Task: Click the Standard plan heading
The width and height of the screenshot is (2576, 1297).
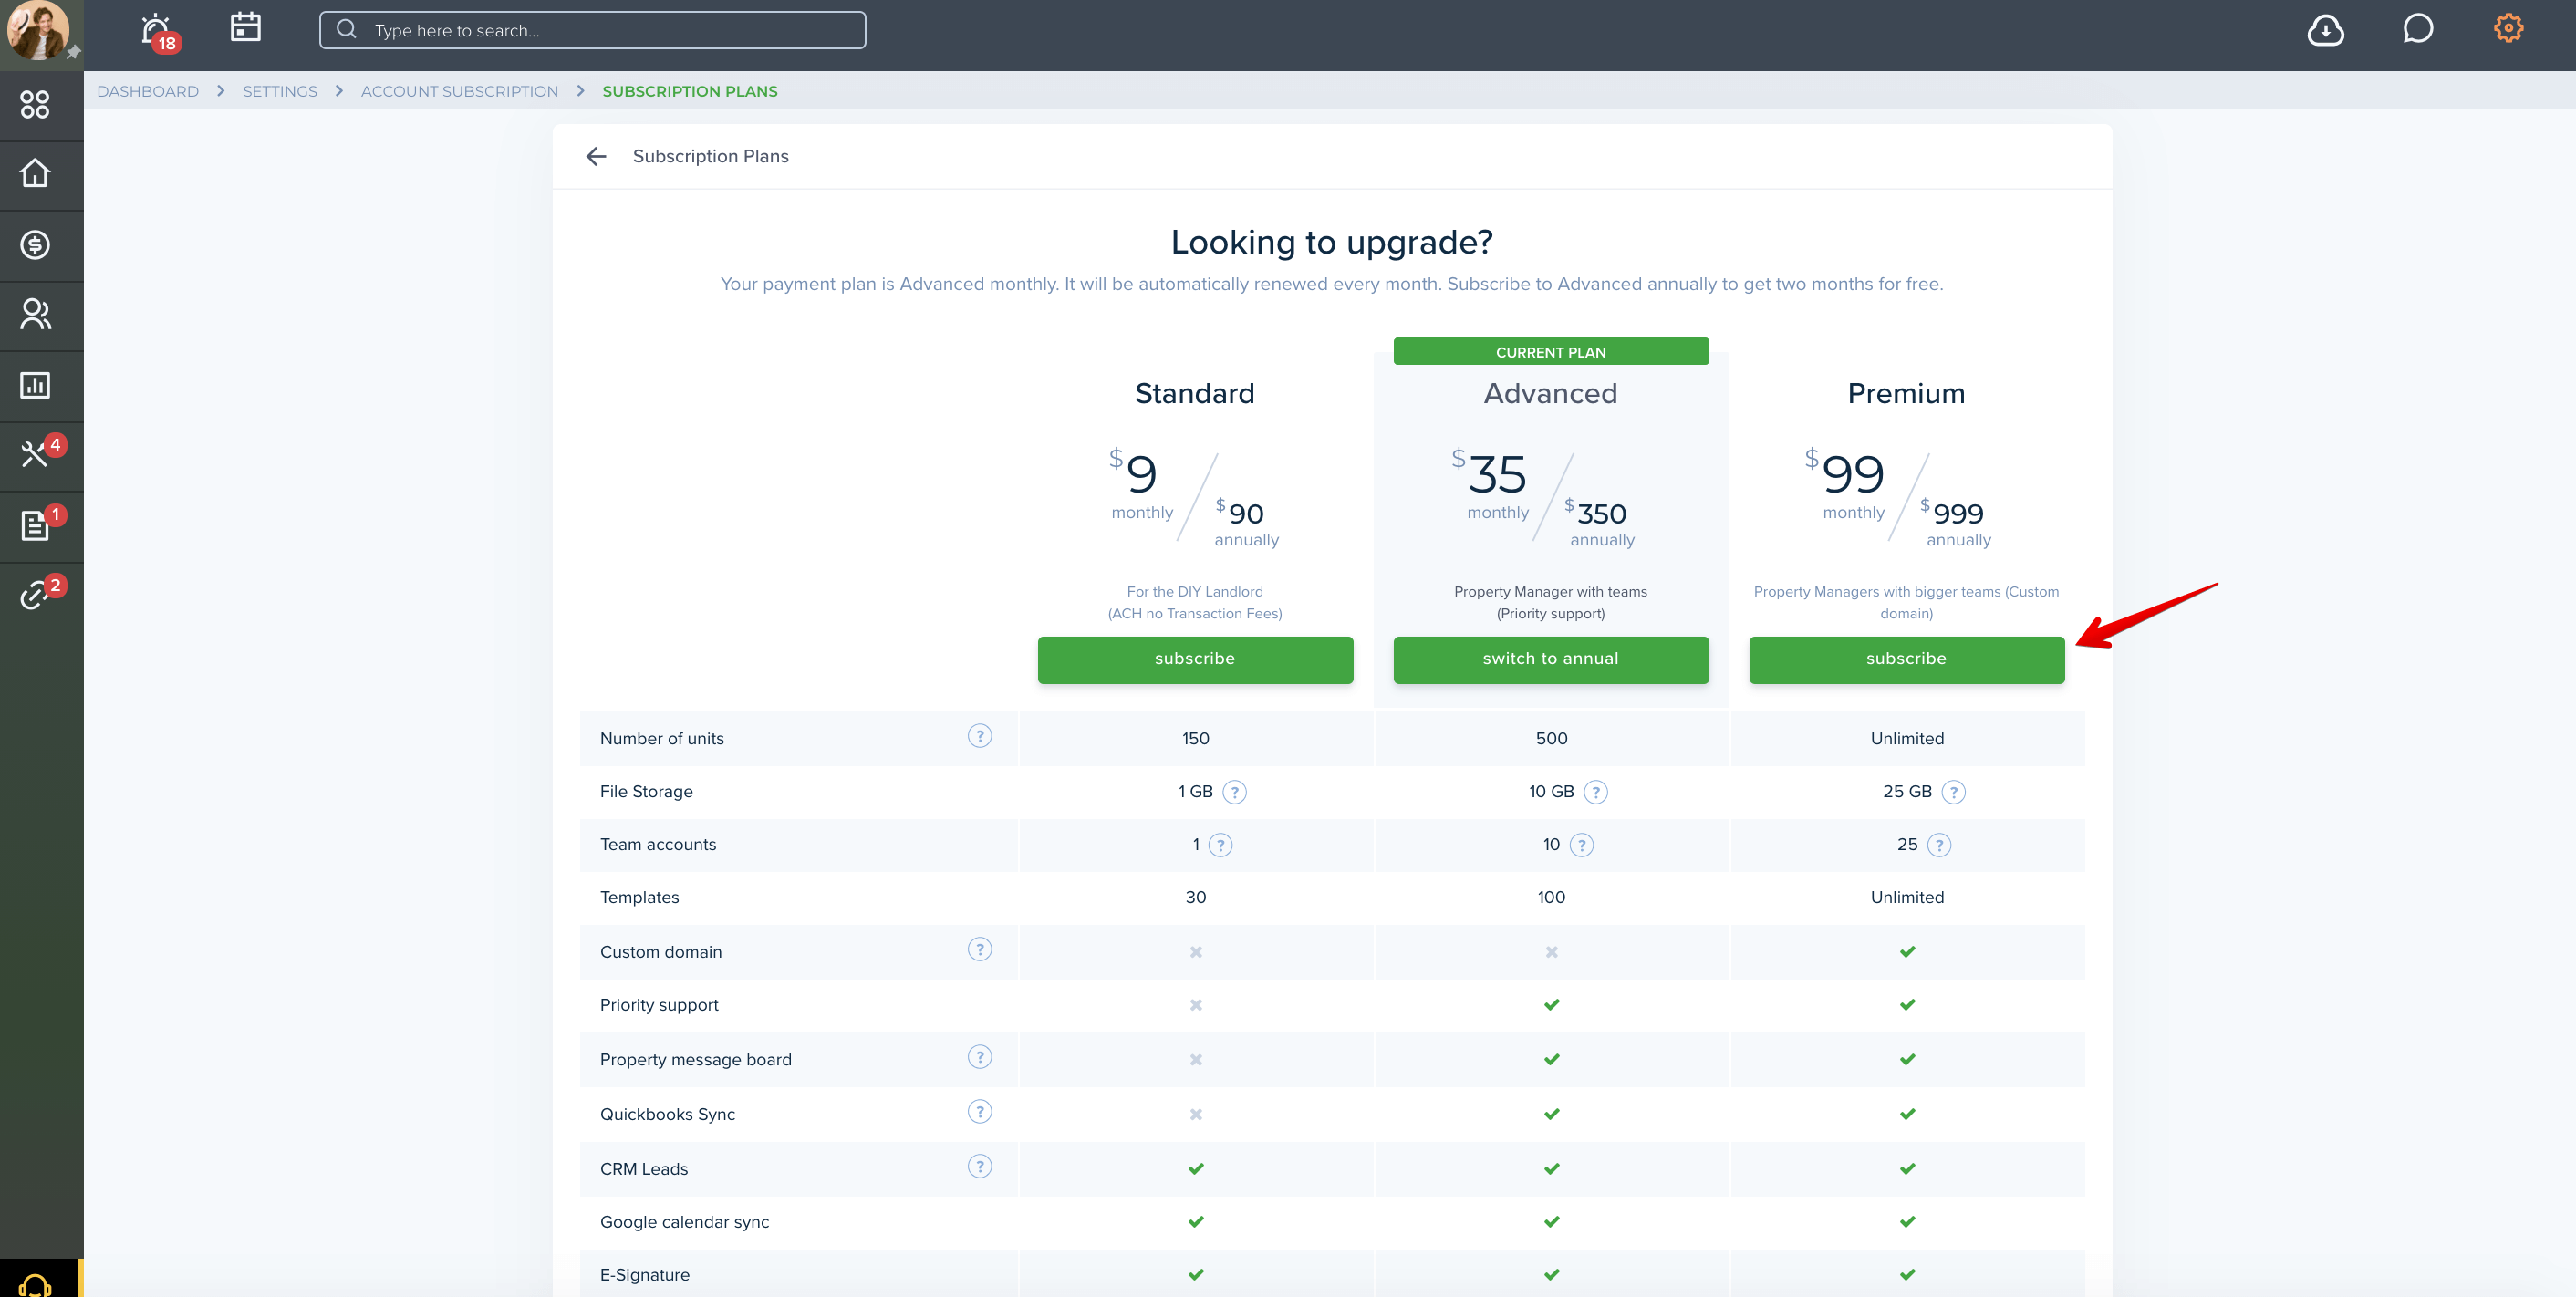Action: (1195, 394)
